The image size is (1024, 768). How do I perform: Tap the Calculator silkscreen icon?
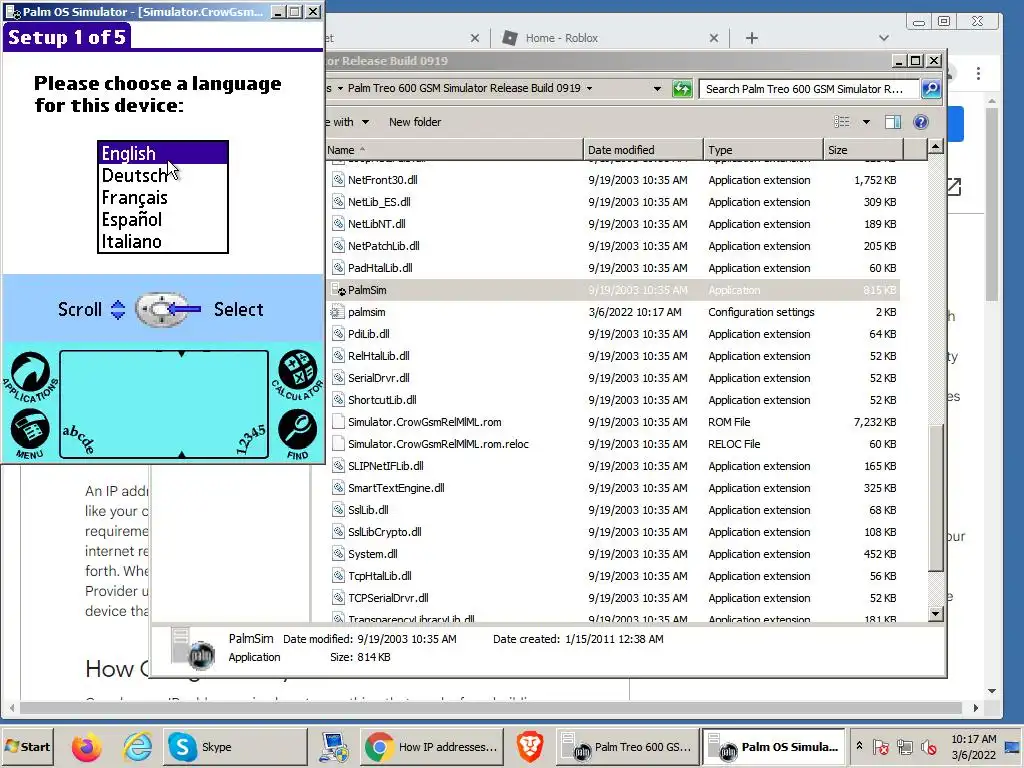pos(298,375)
